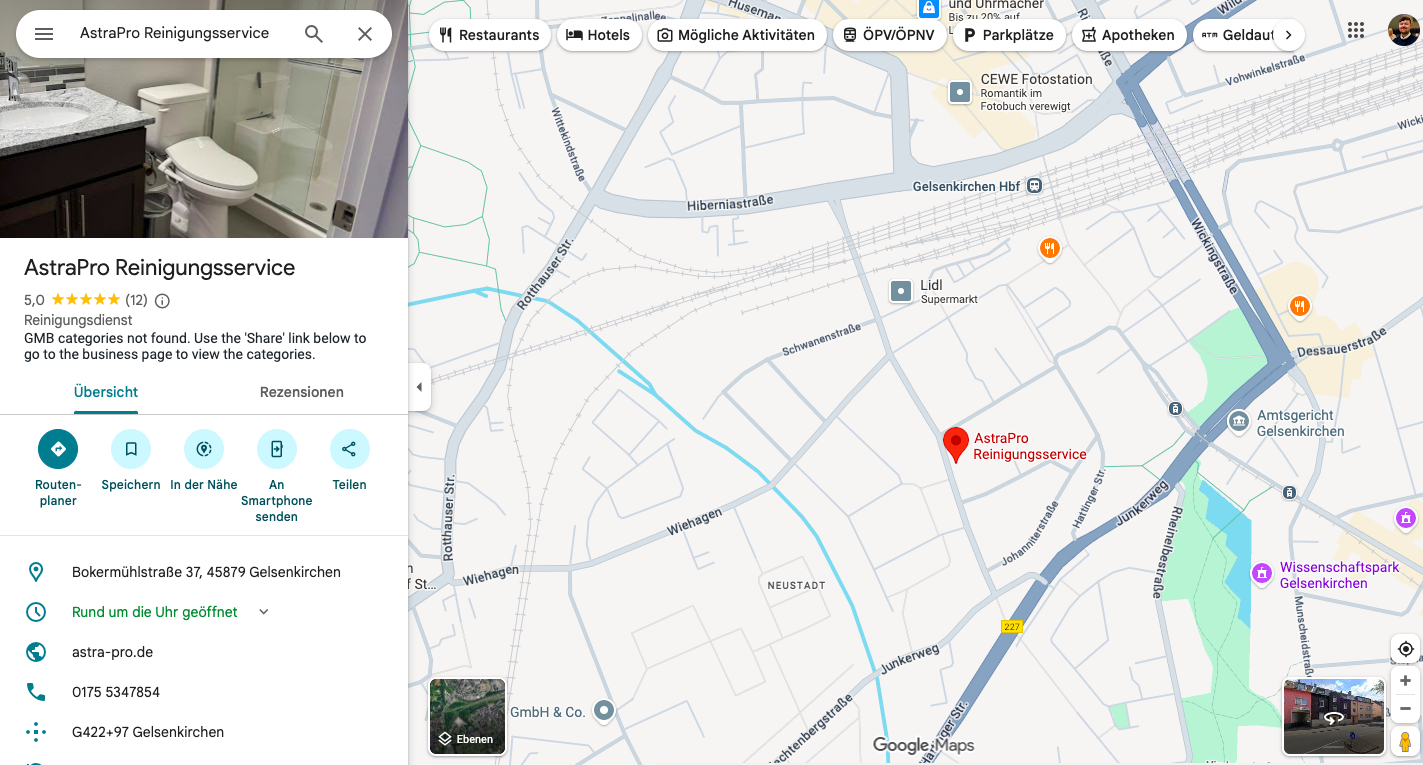Open the hamburger main menu icon

43,33
